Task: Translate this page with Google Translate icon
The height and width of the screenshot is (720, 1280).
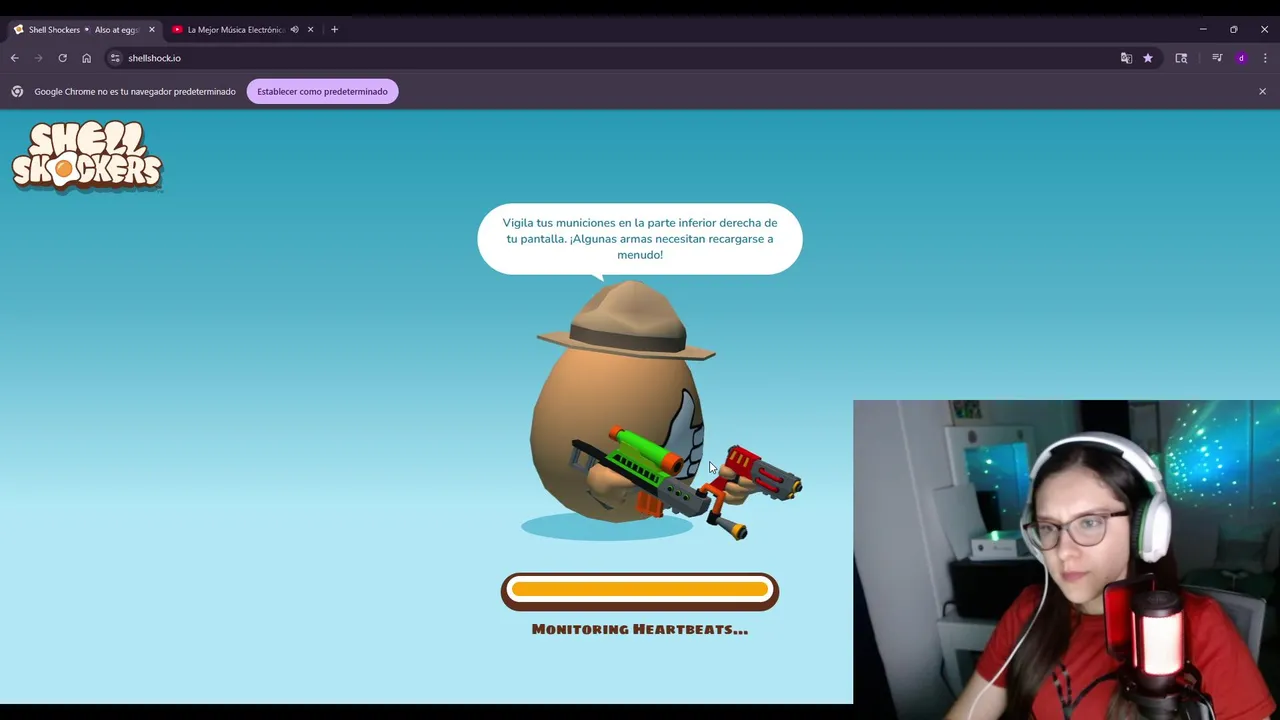Action: (1126, 58)
